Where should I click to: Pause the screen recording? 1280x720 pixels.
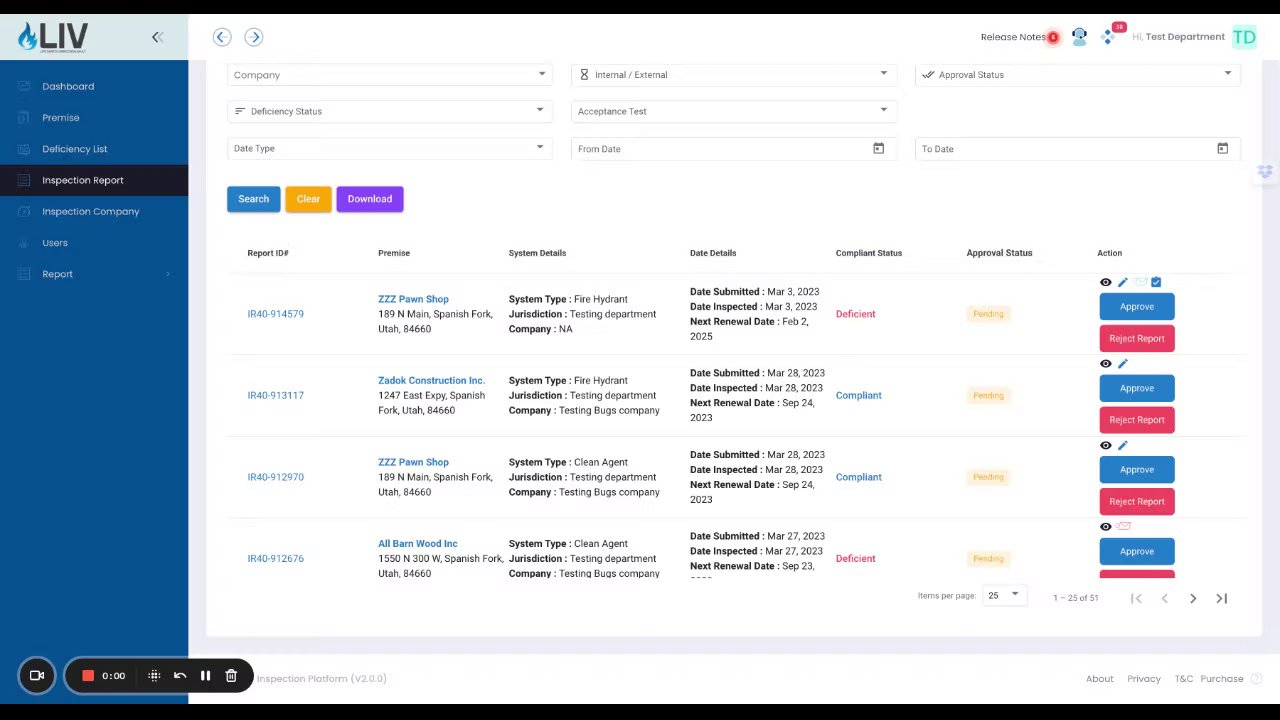pos(205,676)
